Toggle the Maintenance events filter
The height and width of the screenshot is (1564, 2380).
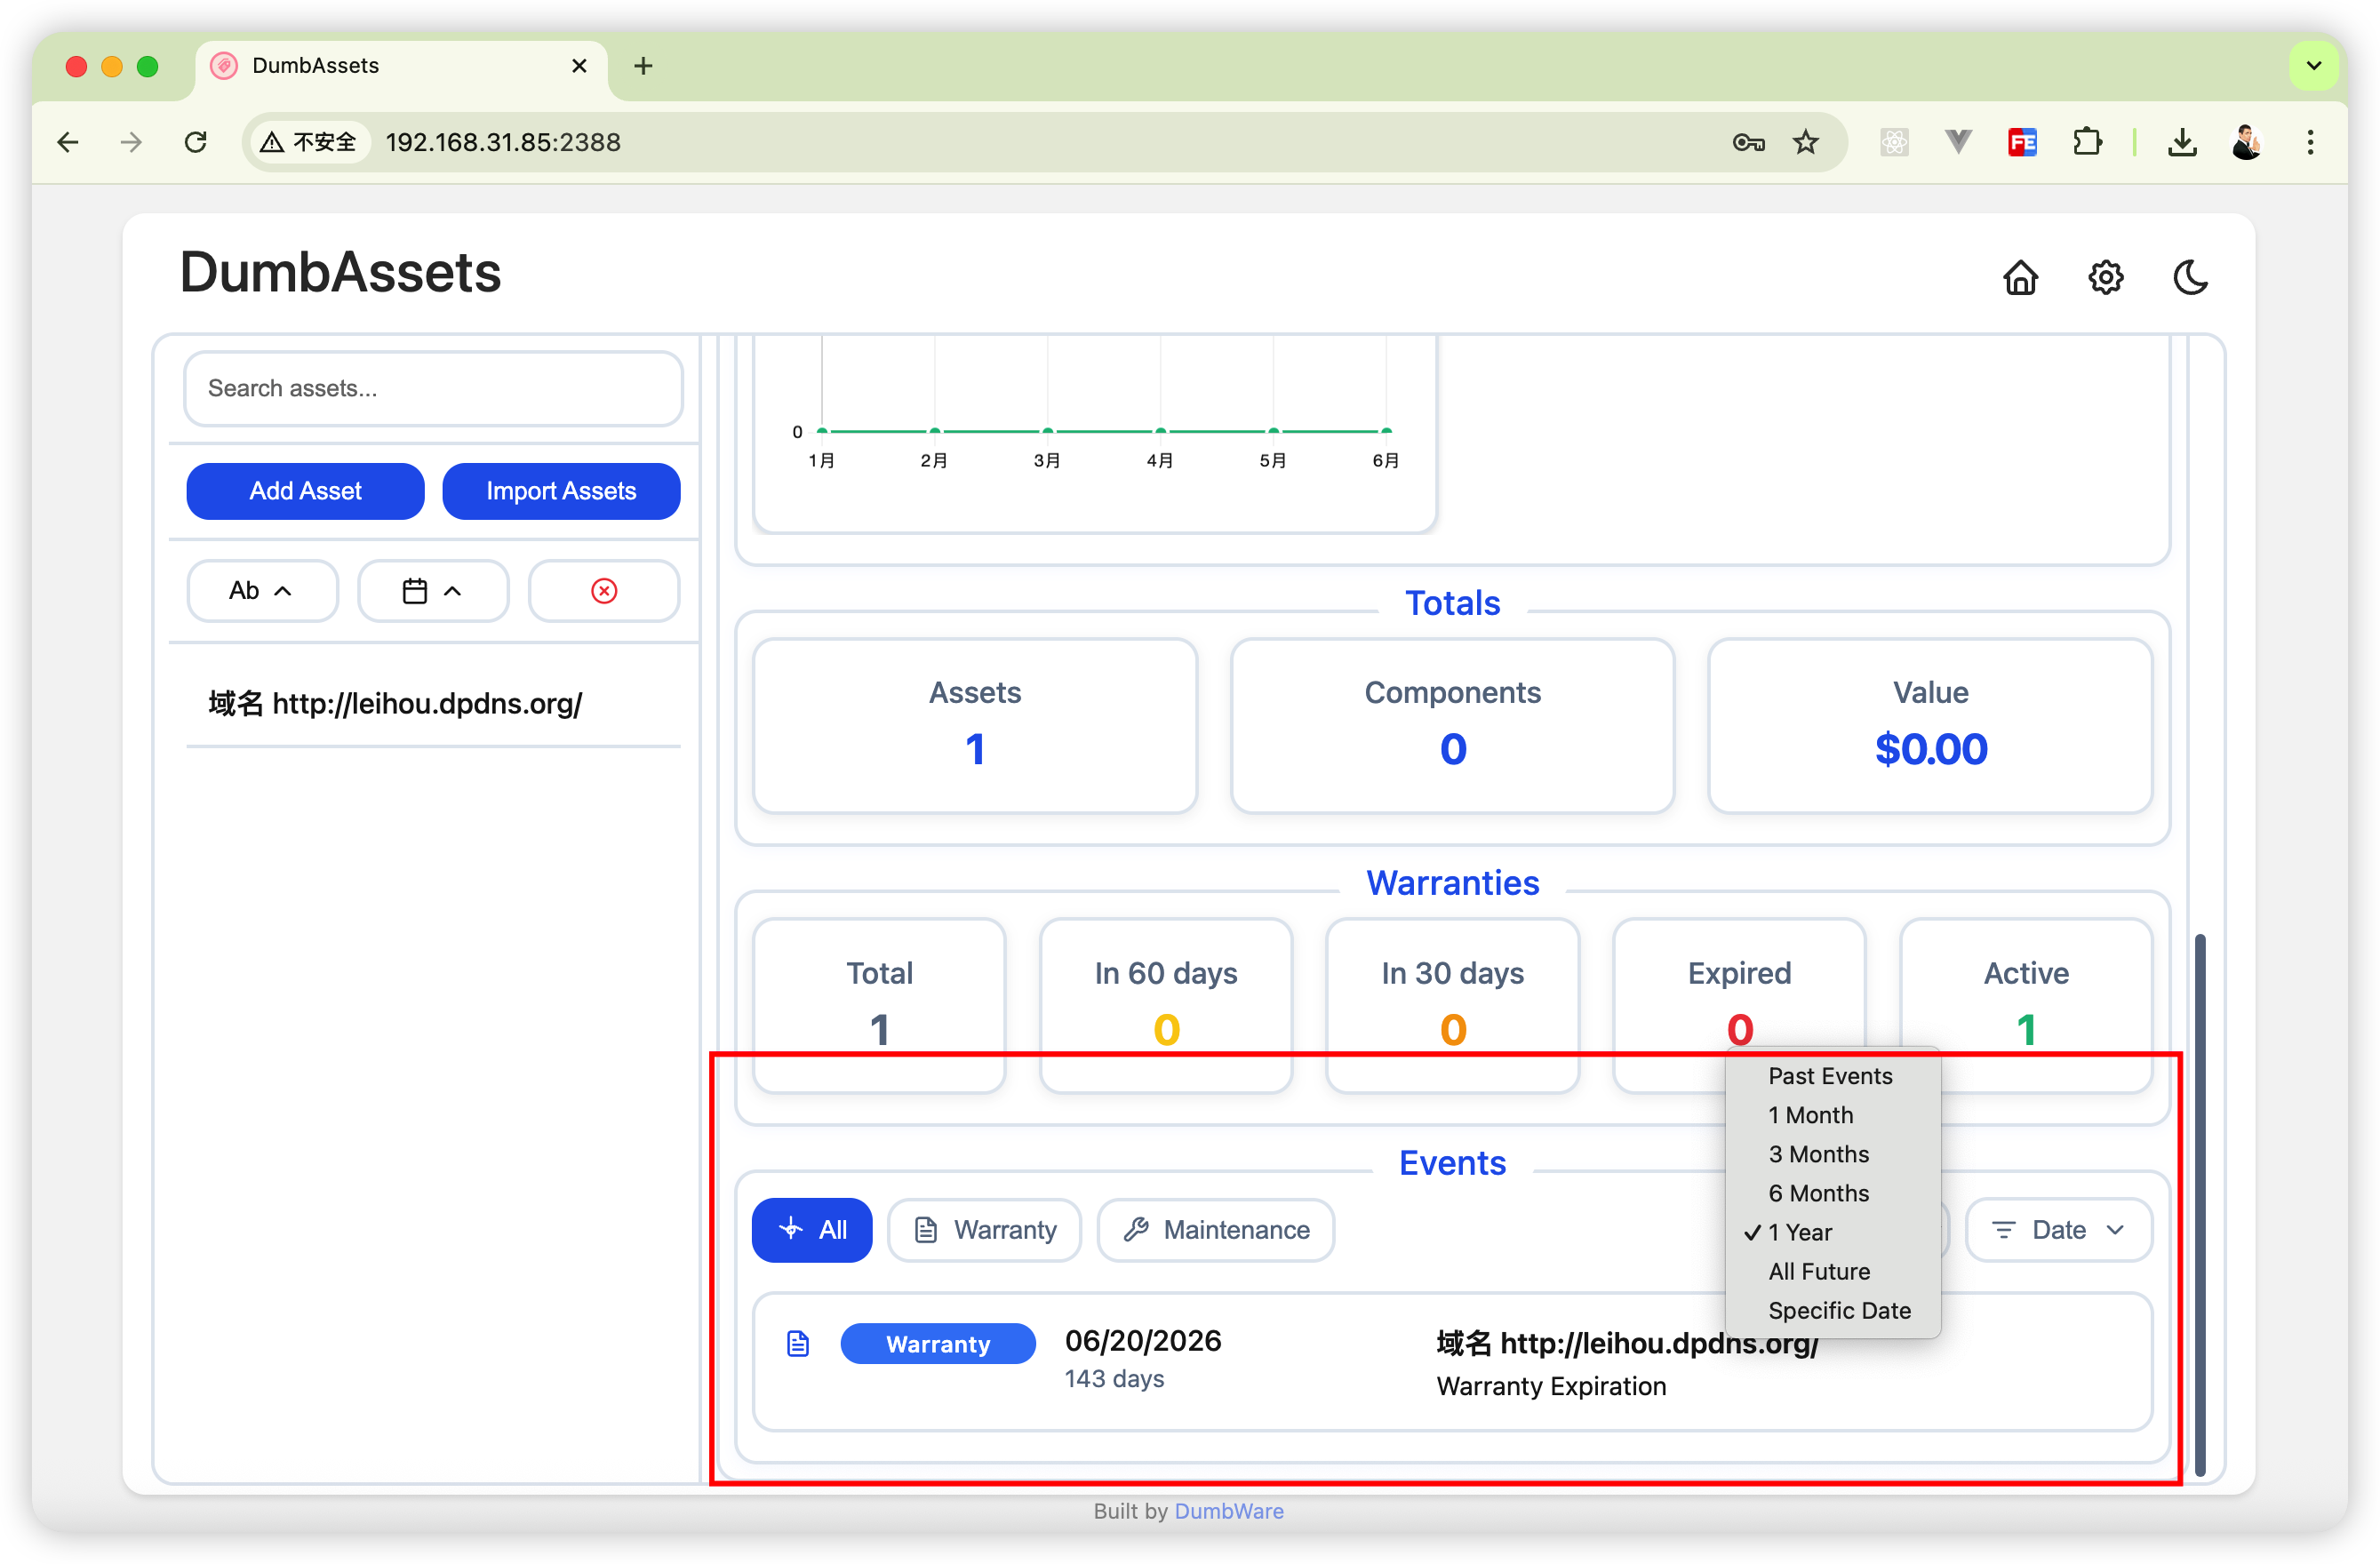(x=1215, y=1230)
